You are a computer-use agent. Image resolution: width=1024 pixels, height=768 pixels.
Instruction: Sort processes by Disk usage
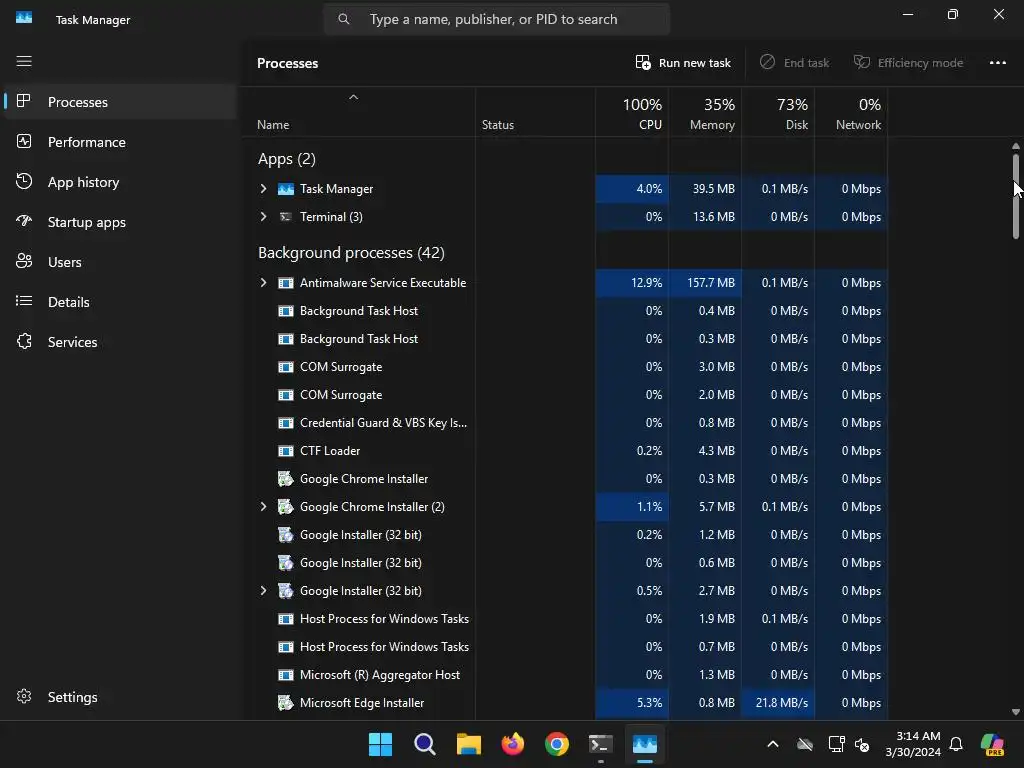pos(778,112)
